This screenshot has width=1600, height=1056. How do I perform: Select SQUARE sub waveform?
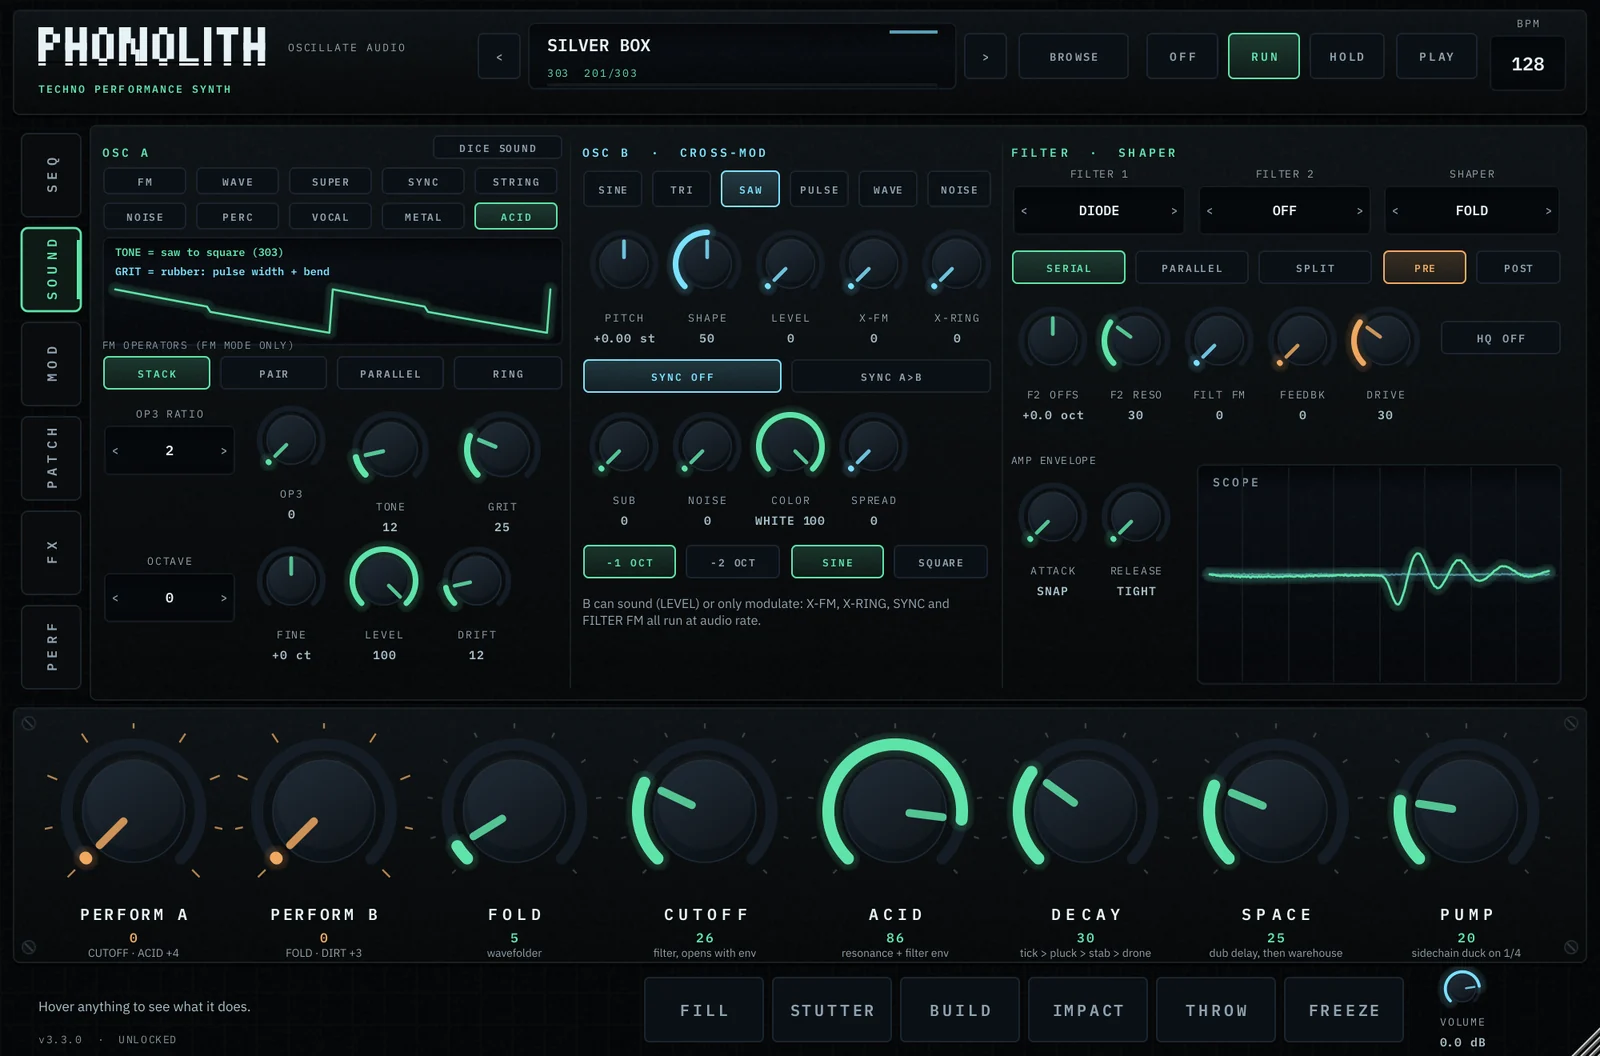pos(941,562)
